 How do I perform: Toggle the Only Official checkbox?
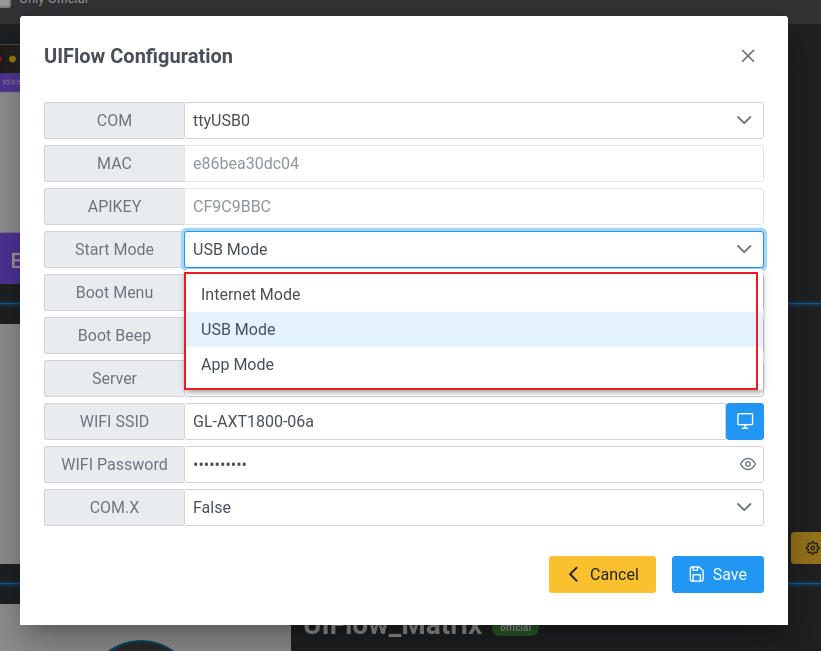pos(5,3)
